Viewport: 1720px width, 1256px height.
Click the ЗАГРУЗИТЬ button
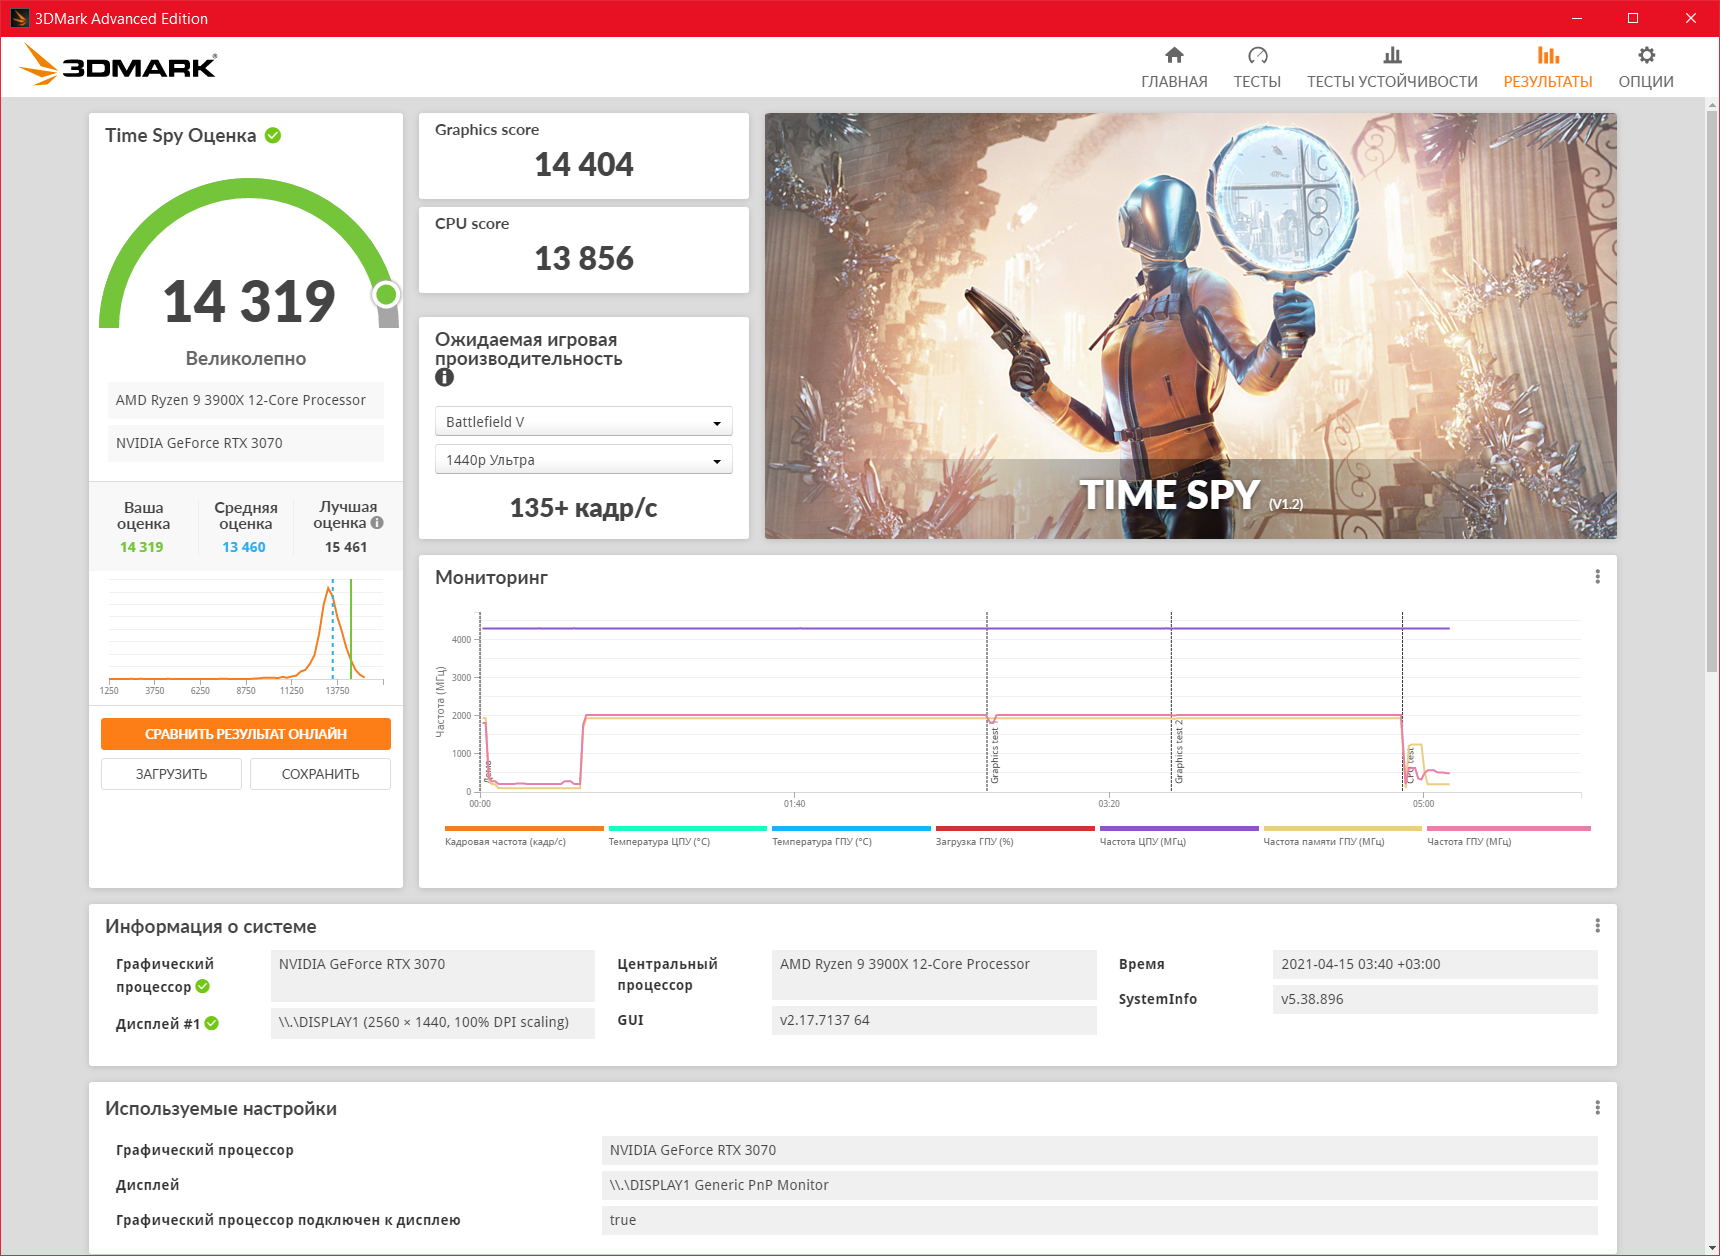tap(171, 774)
